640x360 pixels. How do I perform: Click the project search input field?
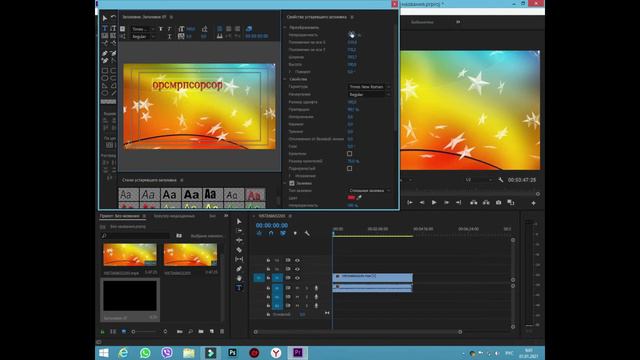click(135, 236)
